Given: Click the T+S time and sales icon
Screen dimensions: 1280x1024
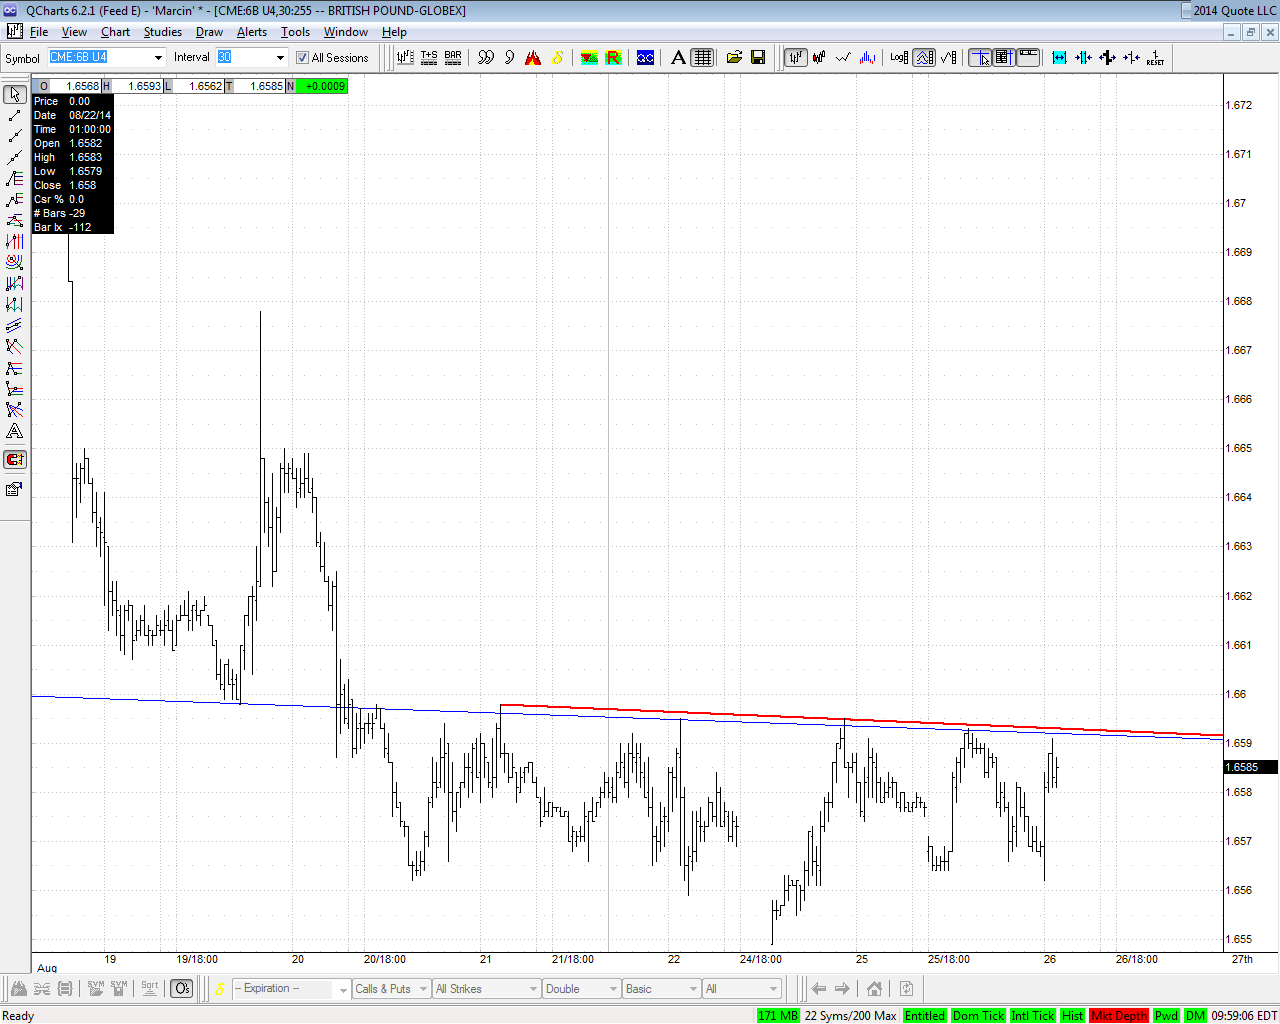Looking at the screenshot, I should pyautogui.click(x=429, y=58).
